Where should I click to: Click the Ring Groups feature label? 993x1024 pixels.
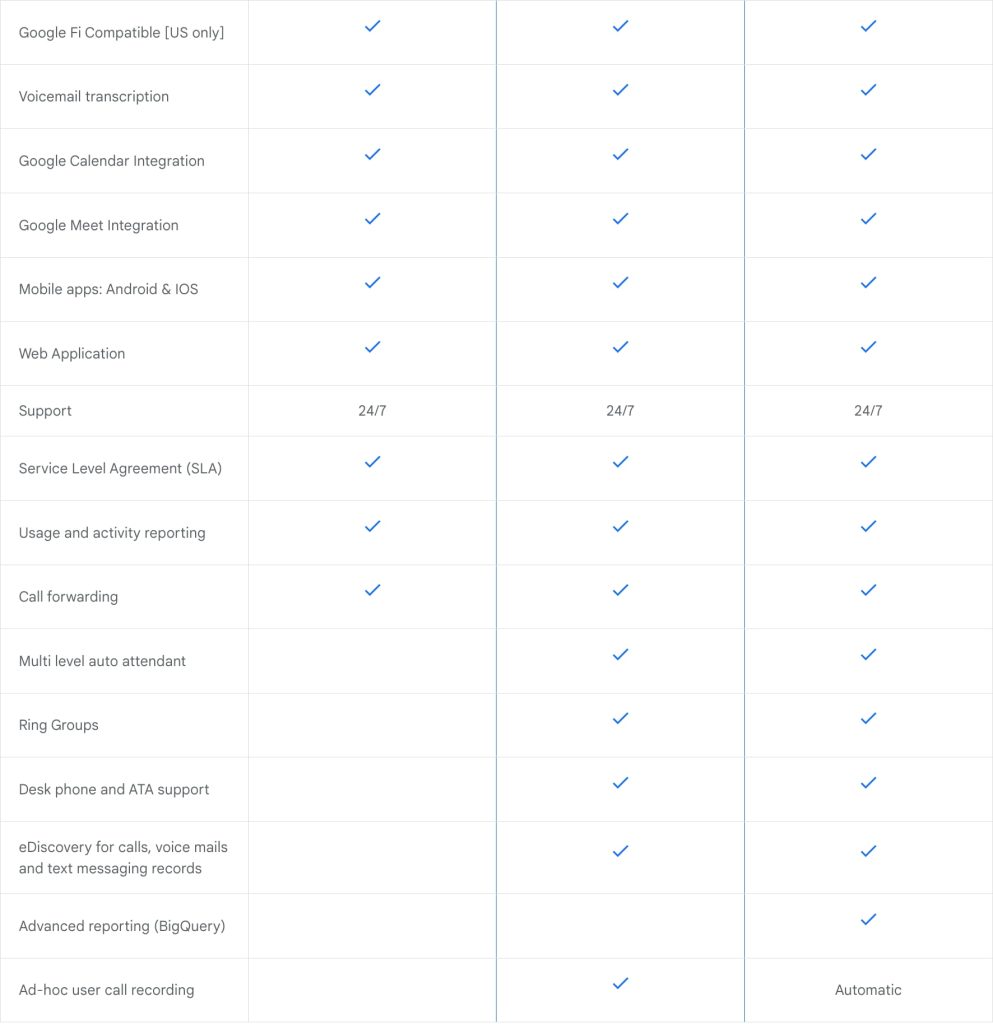[x=58, y=725]
